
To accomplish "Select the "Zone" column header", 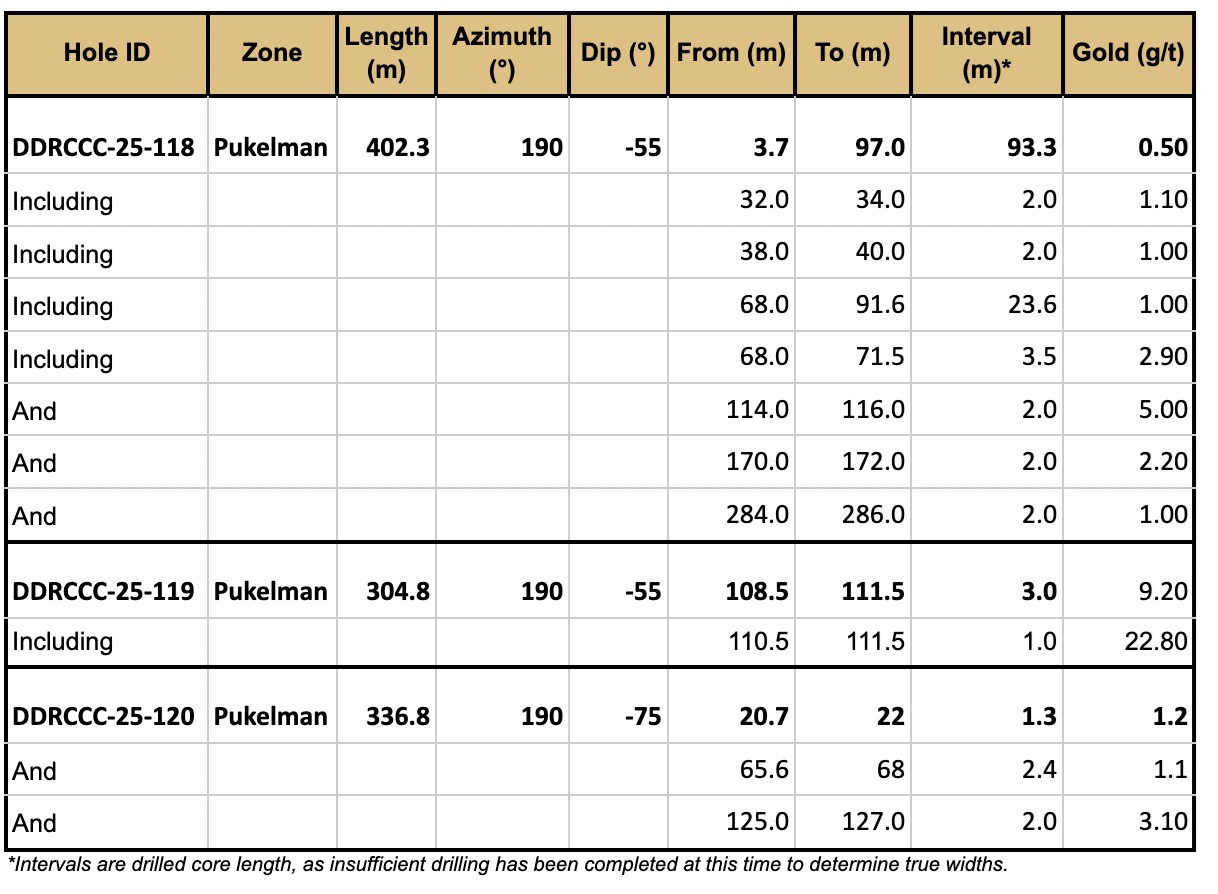I will point(271,53).
